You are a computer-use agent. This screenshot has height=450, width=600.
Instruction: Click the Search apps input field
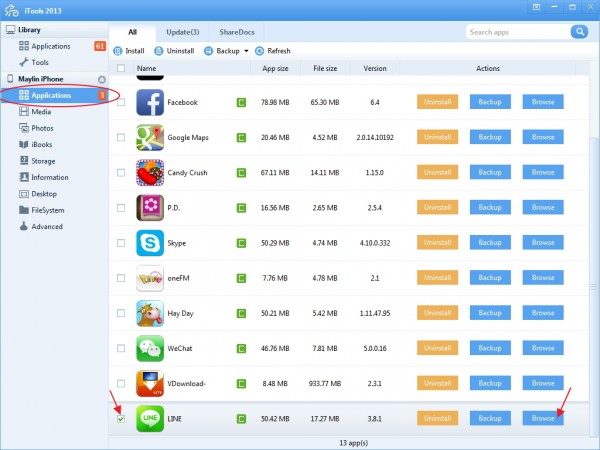tap(517, 32)
